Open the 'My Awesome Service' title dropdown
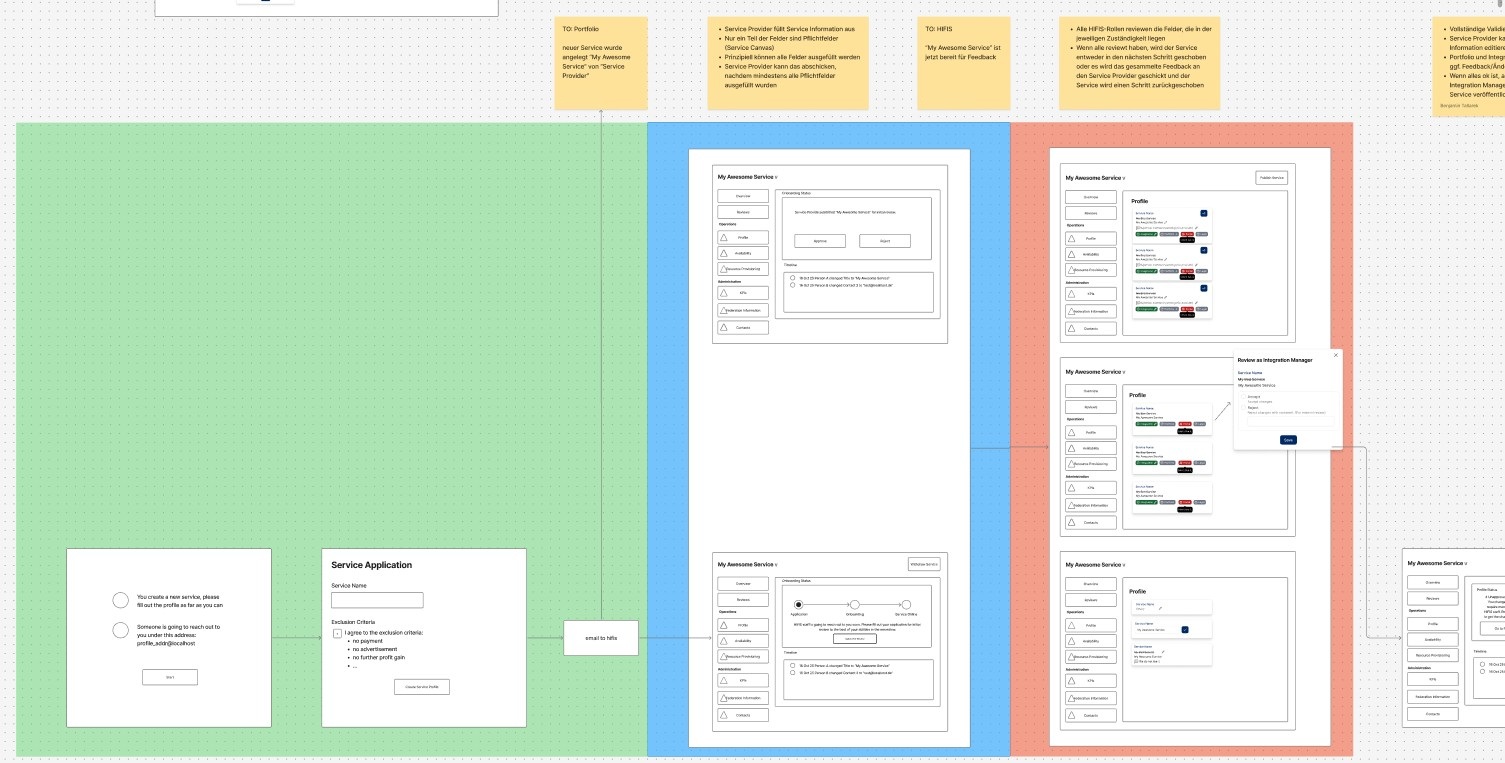The width and height of the screenshot is (1505, 763). pos(776,176)
